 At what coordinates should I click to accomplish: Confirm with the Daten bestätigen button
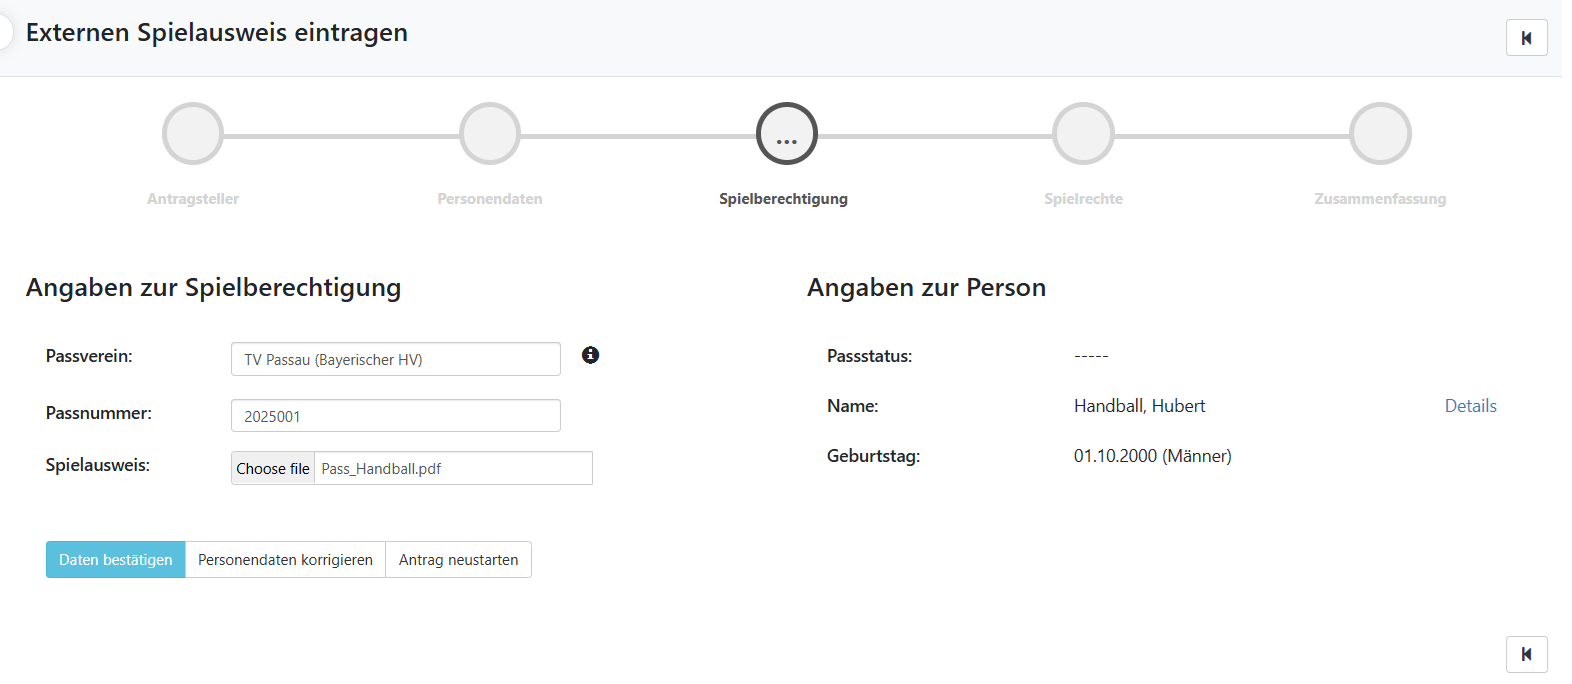coord(116,560)
